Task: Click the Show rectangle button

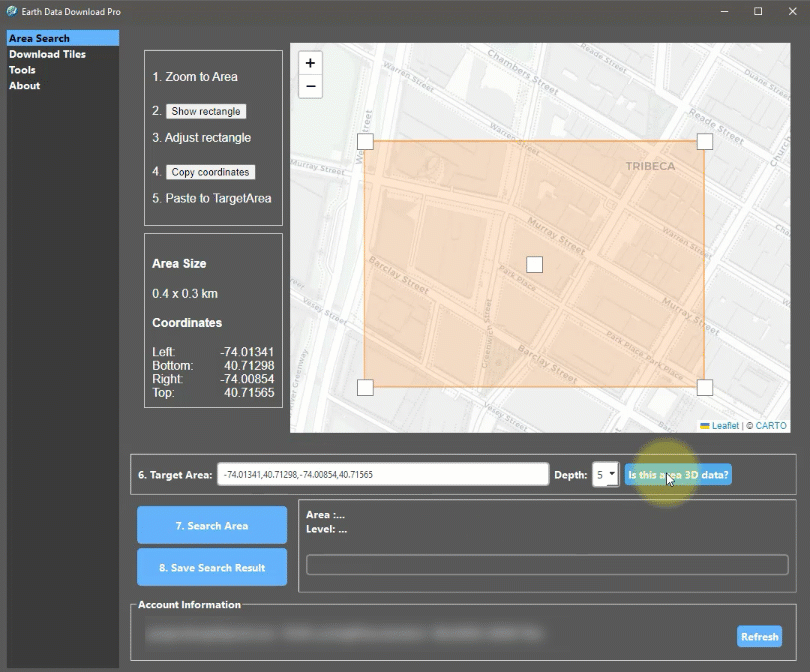Action: 206,112
